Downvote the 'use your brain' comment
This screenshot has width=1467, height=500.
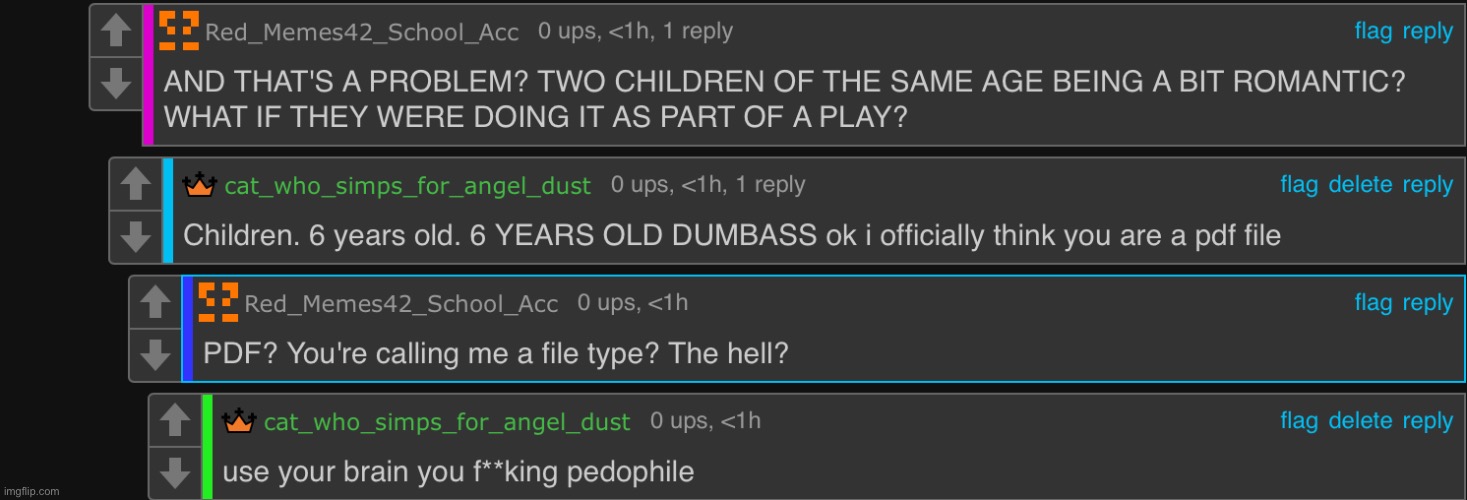tap(174, 472)
